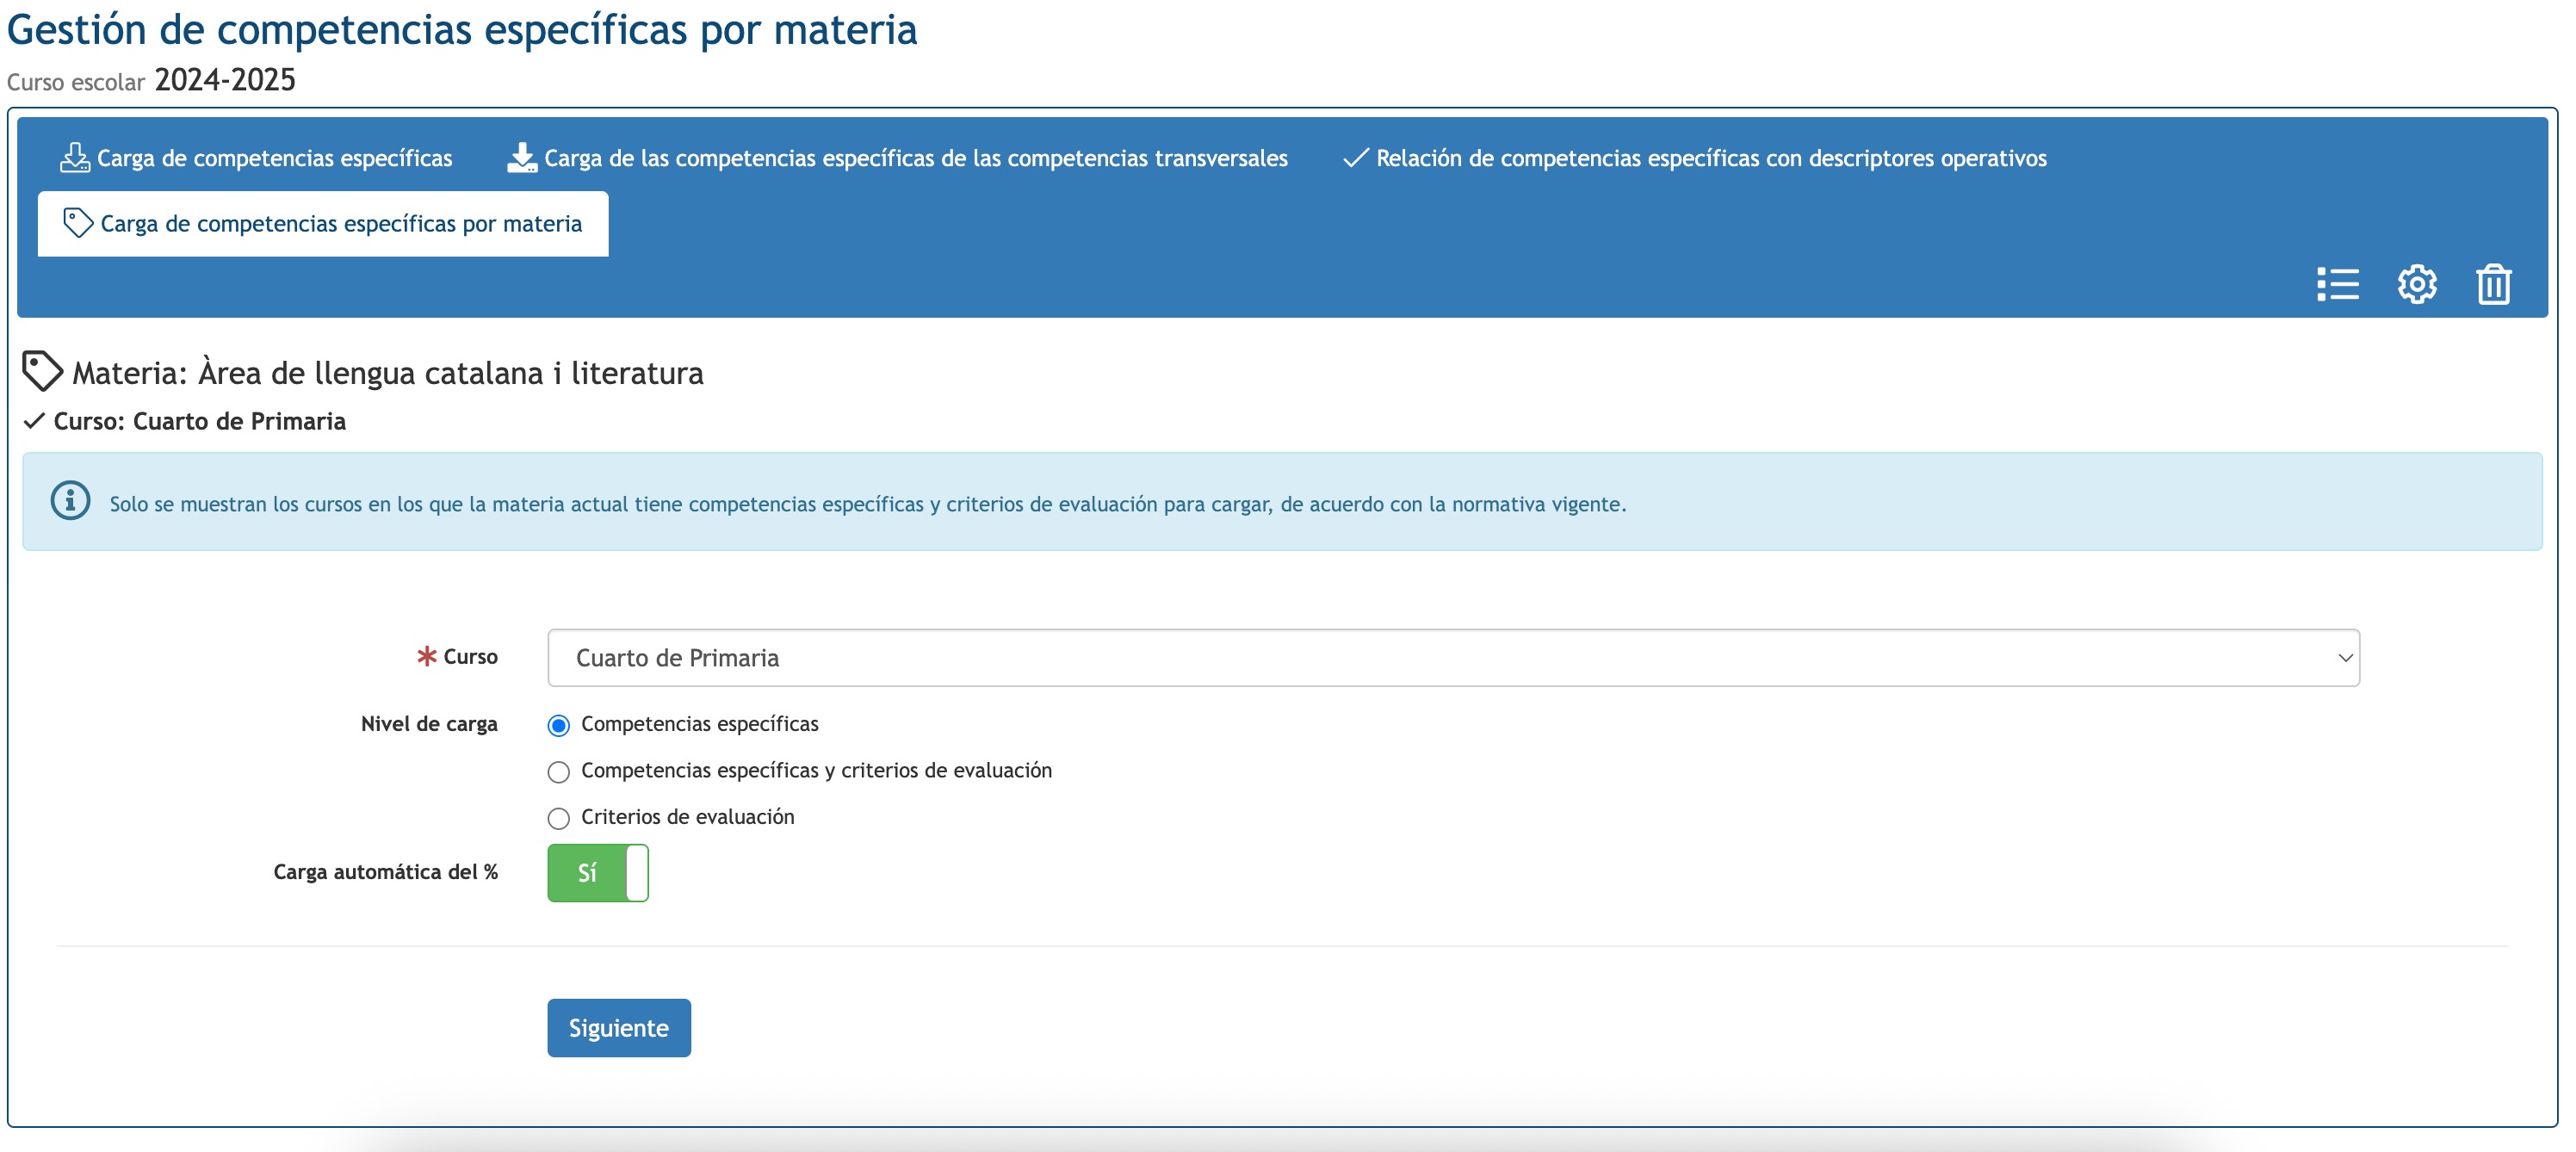Open the settings gear icon

(x=2416, y=284)
